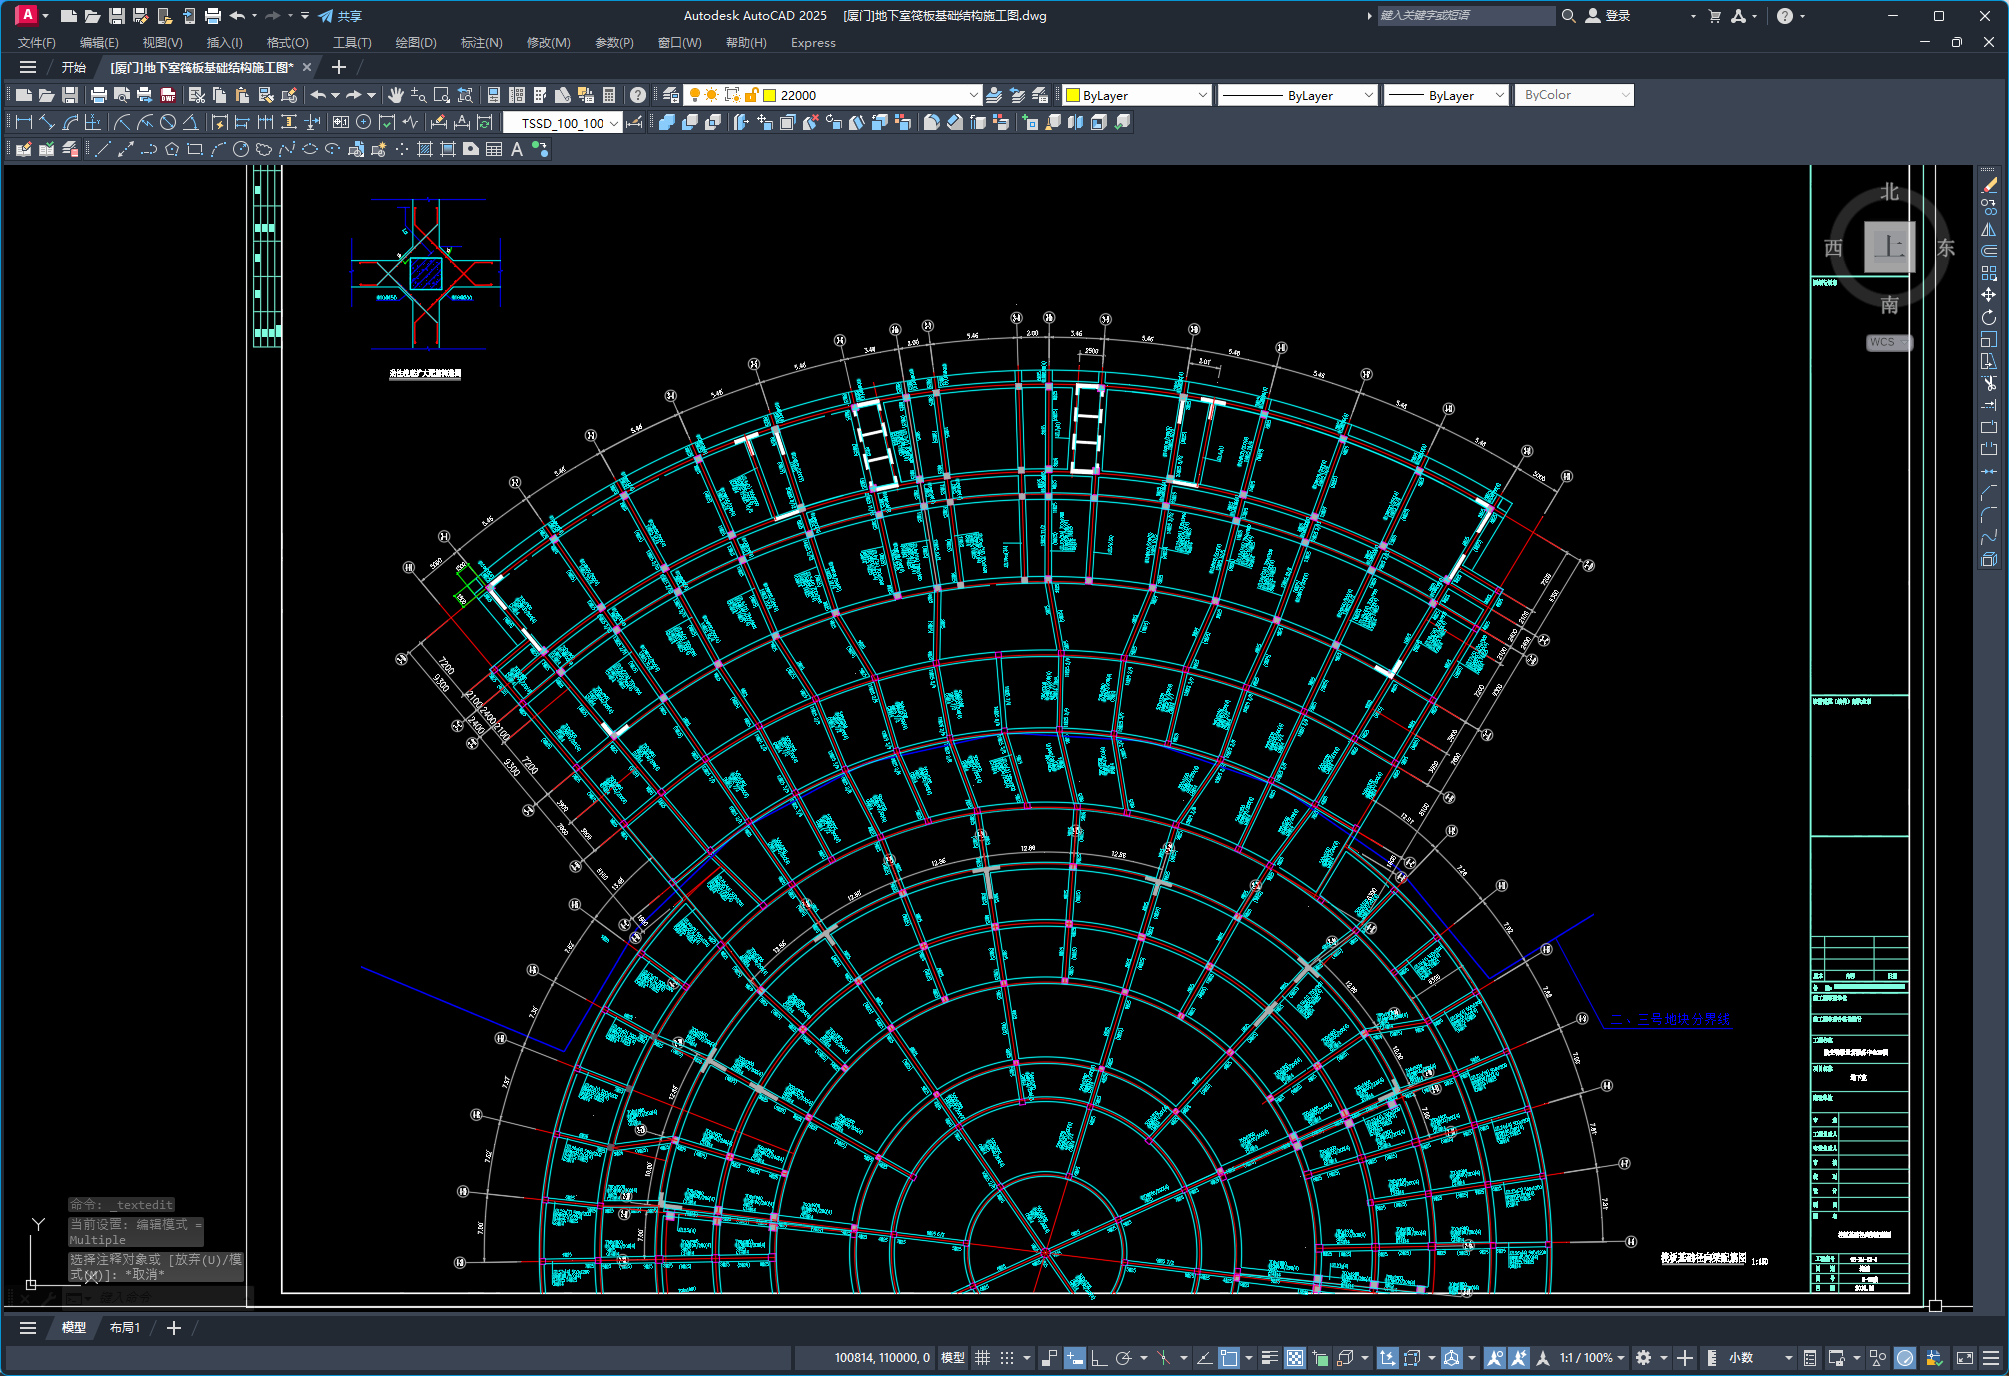The height and width of the screenshot is (1376, 2009).
Task: Select the Line draw tool
Action: tap(102, 149)
